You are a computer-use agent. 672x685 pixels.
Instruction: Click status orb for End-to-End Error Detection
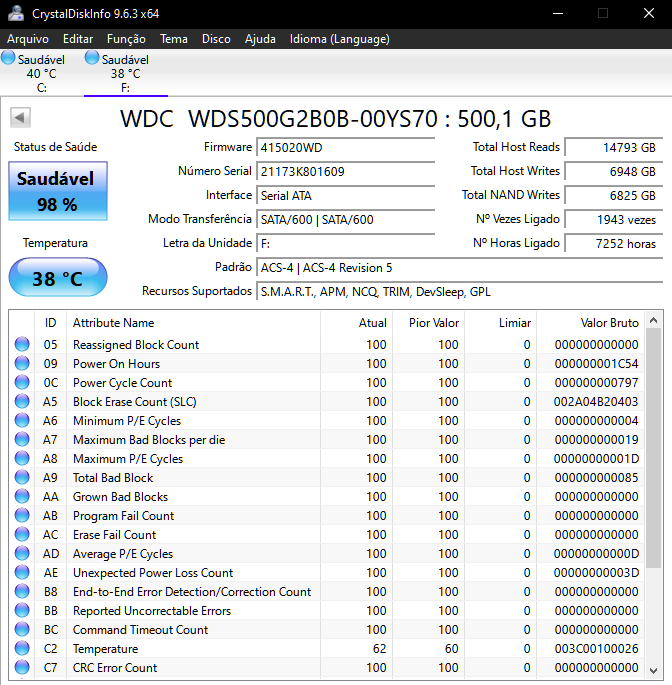coord(22,591)
